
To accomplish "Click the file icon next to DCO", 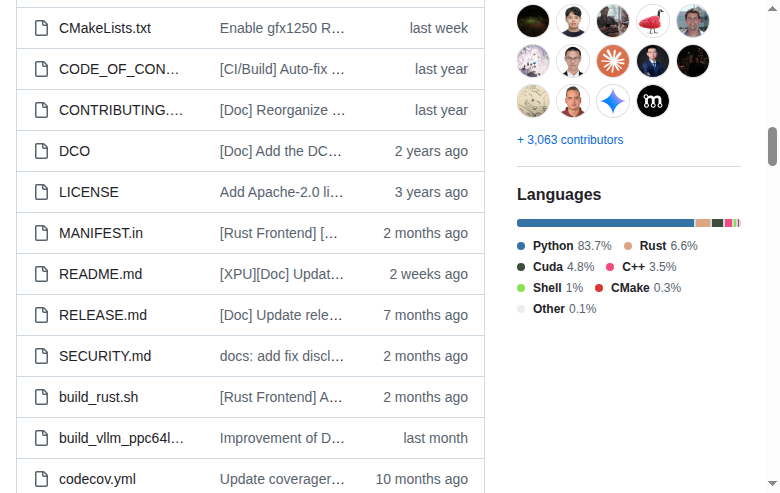I will click(x=41, y=151).
